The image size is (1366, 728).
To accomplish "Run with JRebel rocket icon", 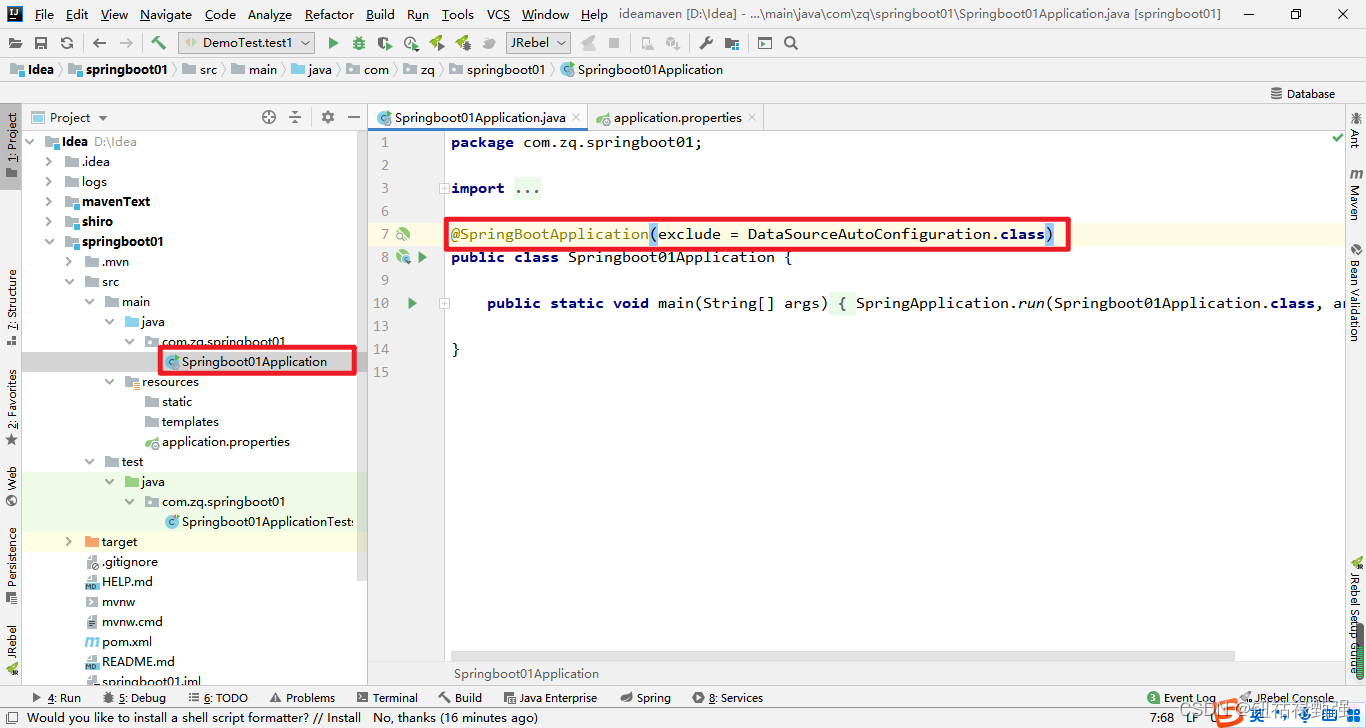I will tap(437, 43).
